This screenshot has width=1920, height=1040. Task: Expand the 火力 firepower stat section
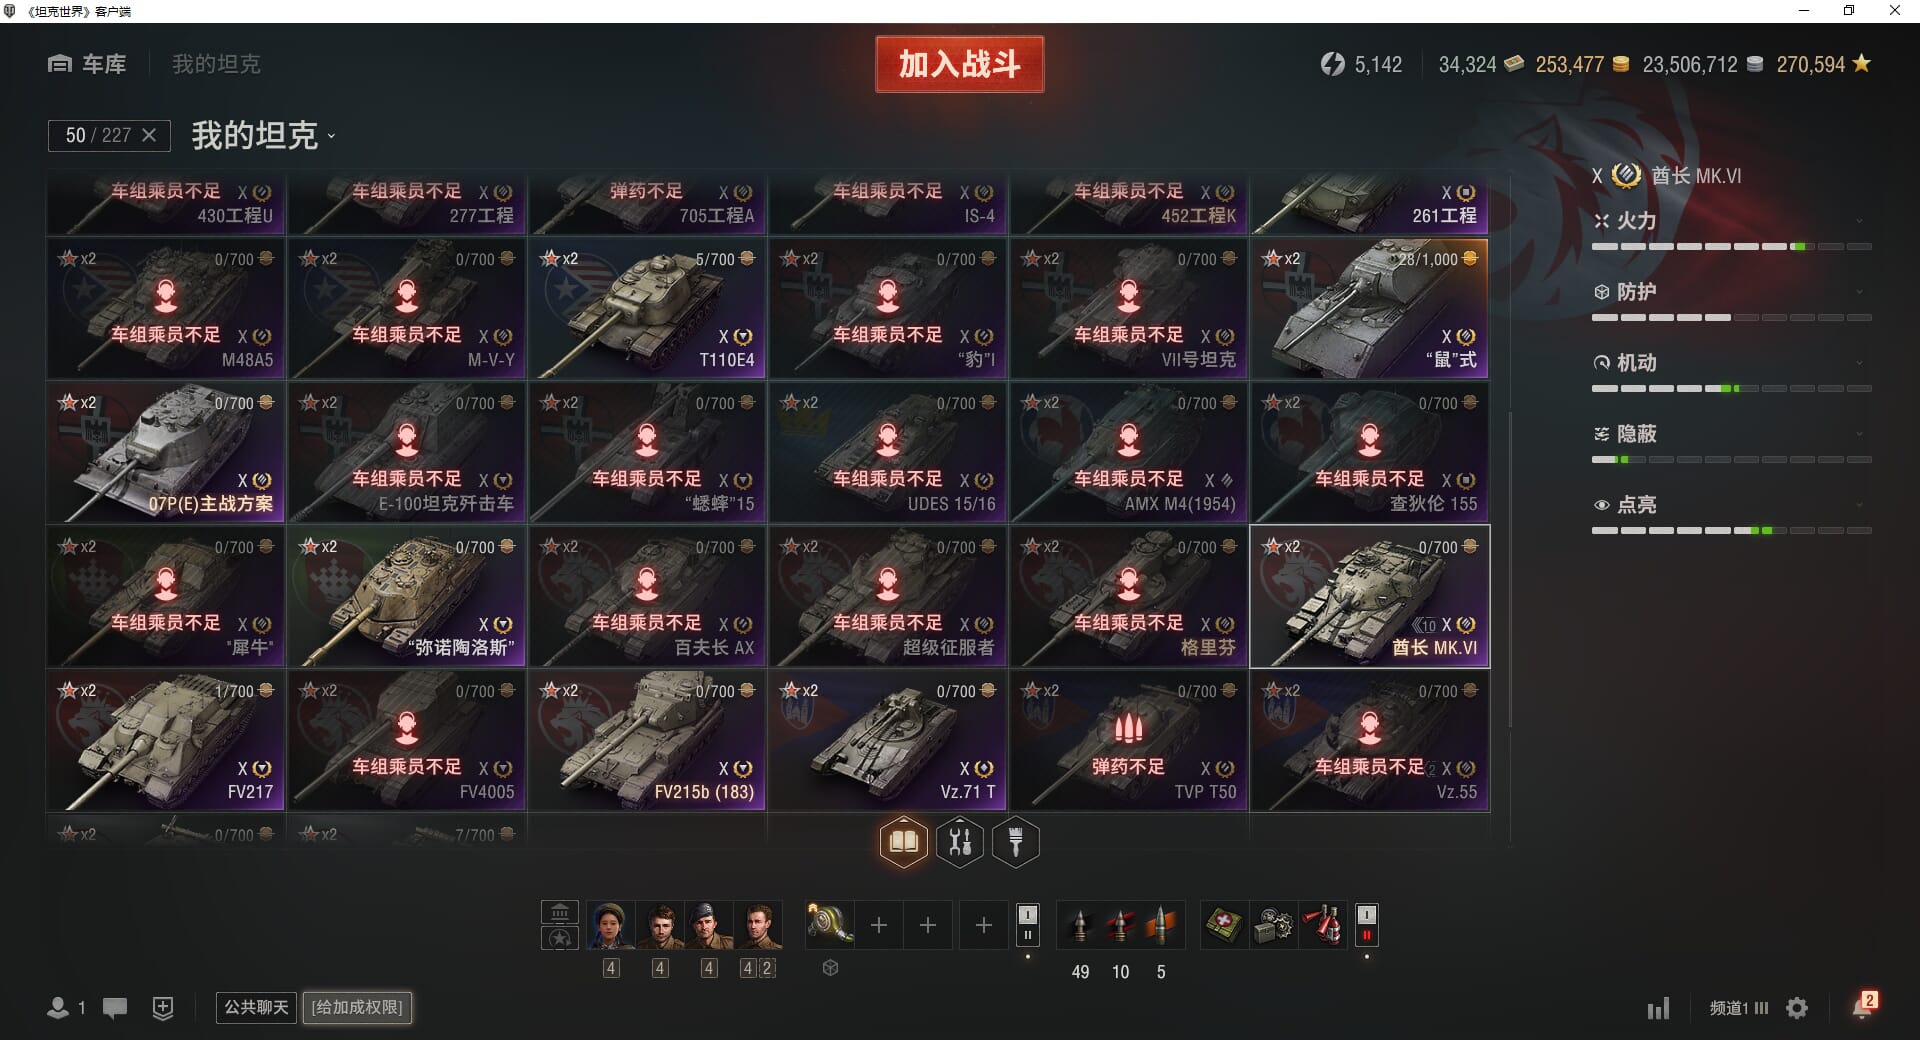pyautogui.click(x=1732, y=221)
